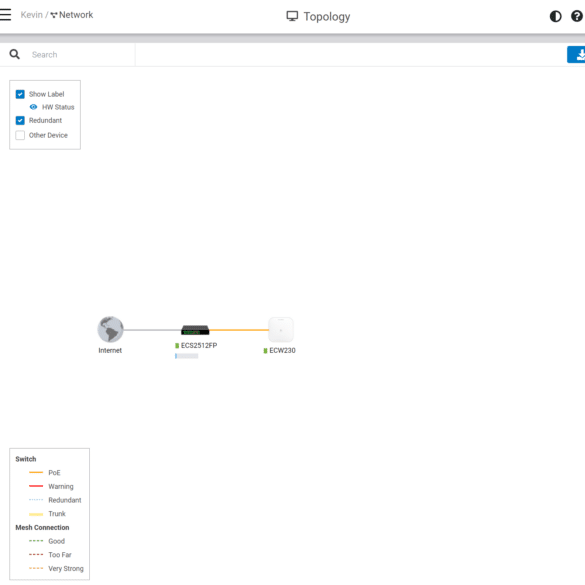Select the ECS2512FP switch device icon
The image size is (585, 585).
pos(195,330)
